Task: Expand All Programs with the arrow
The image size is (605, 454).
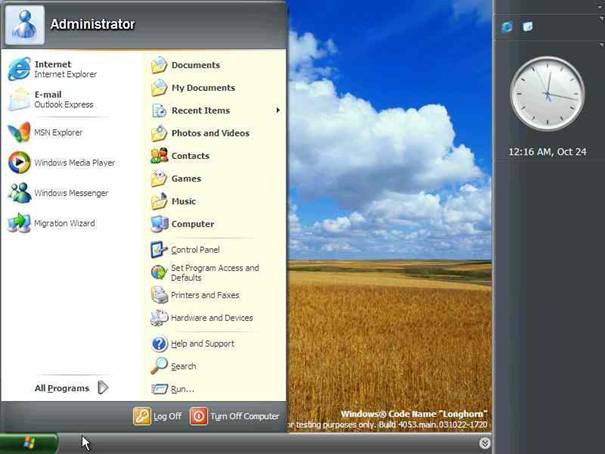Action: click(x=103, y=388)
